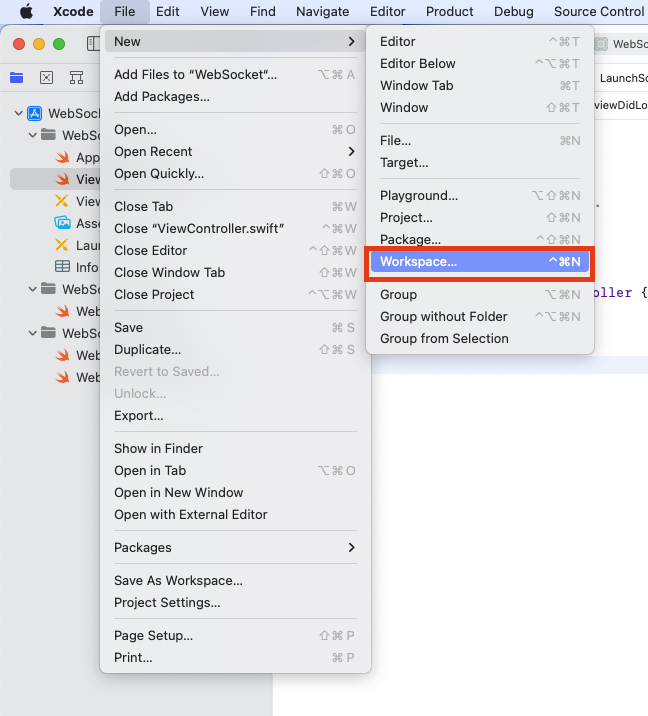Choose Open in New Window
Image resolution: width=648 pixels, height=716 pixels.
click(234, 492)
